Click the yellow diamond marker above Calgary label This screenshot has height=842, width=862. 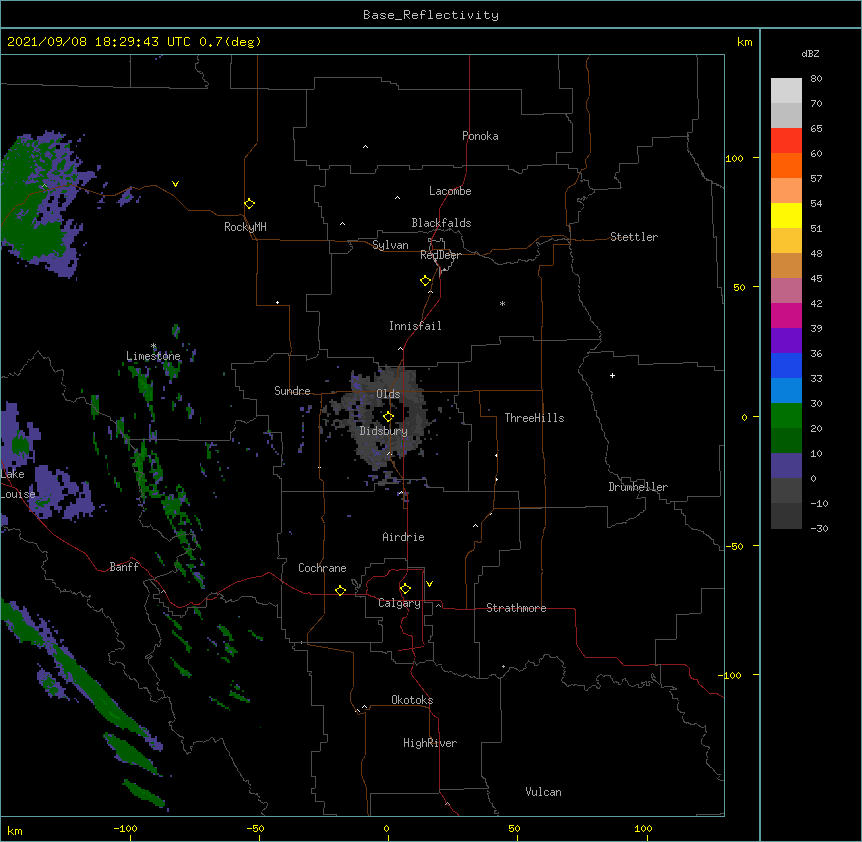[405, 589]
